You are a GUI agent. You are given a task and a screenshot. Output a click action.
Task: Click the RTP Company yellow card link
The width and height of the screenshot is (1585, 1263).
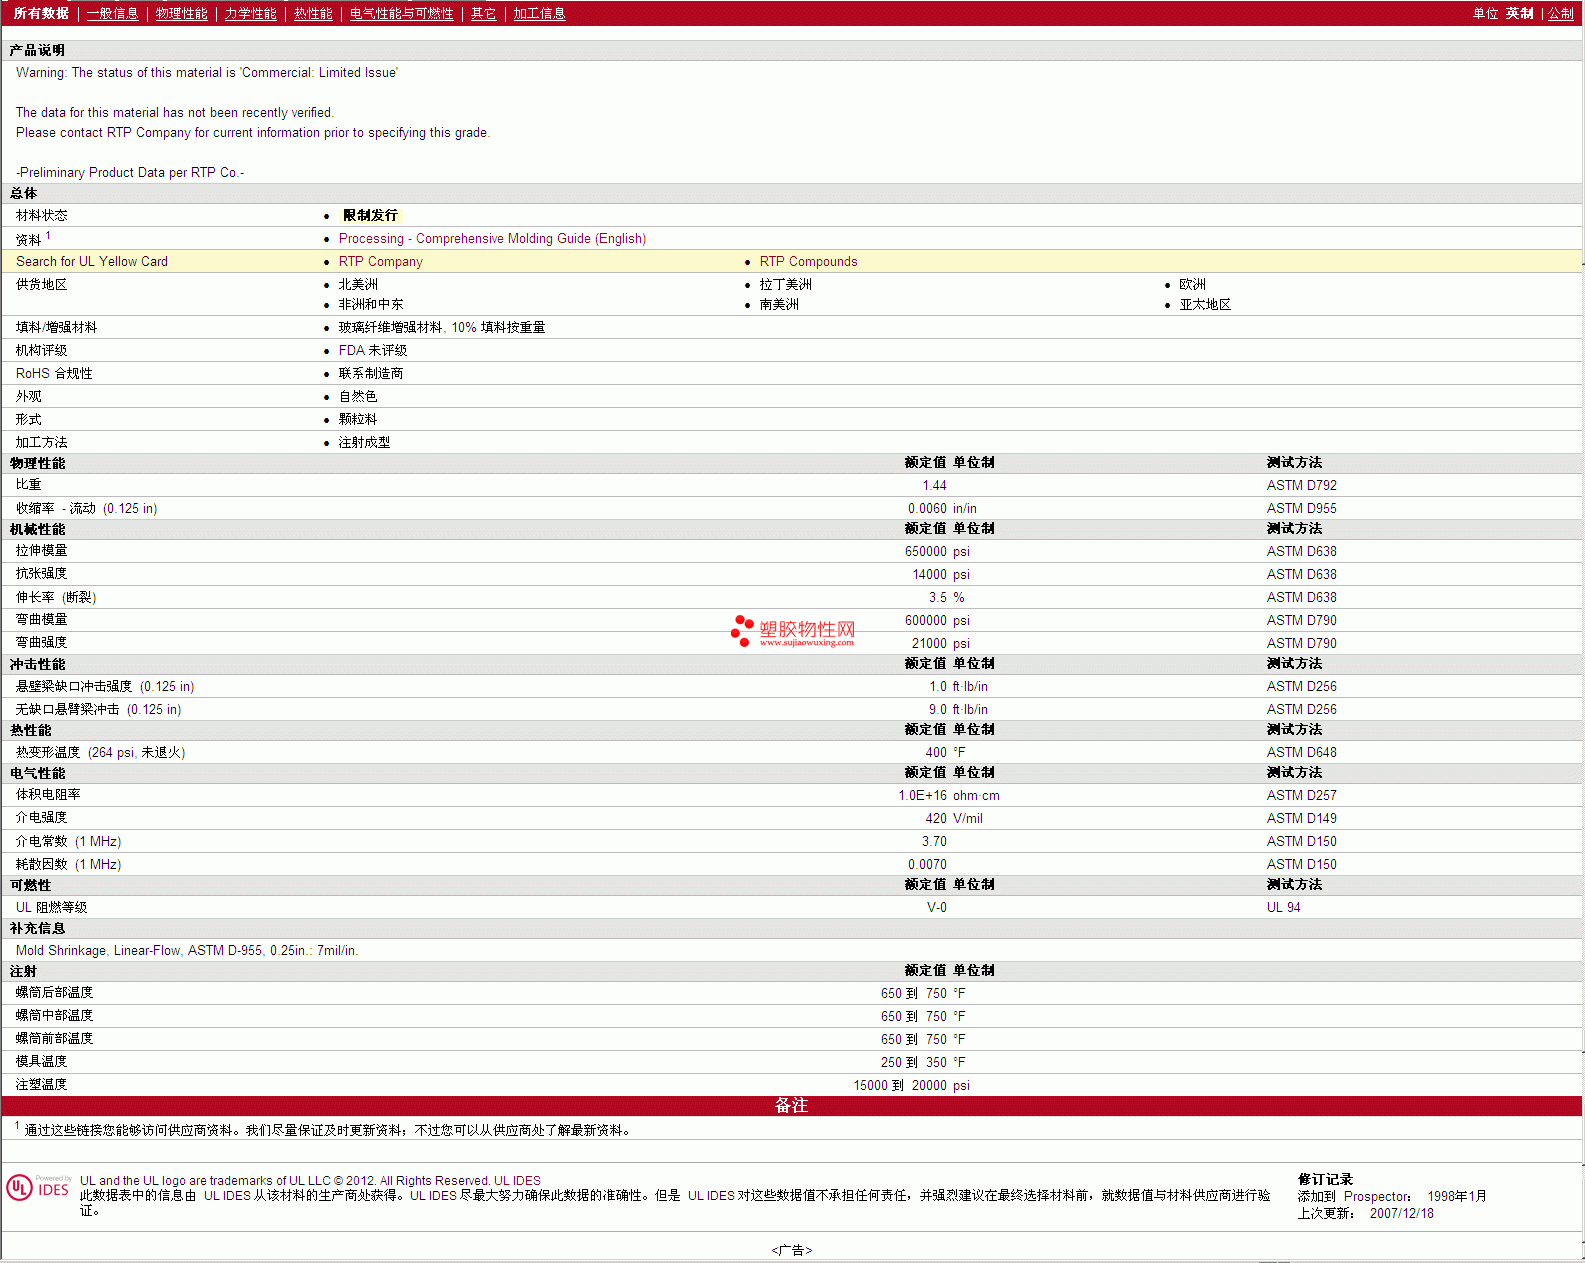point(380,262)
